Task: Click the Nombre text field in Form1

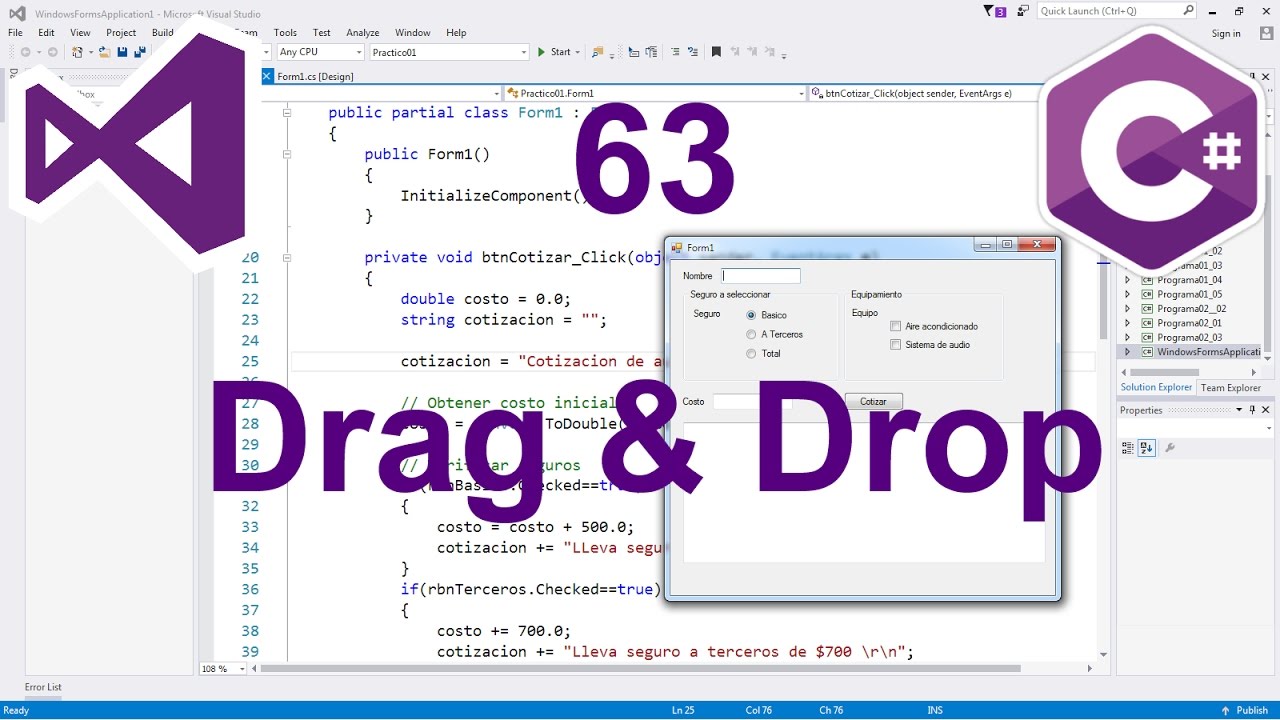Action: [761, 276]
